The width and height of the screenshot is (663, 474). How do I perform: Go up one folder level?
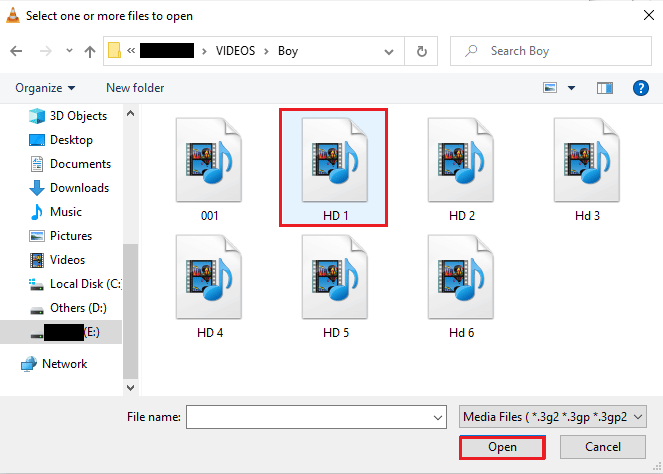point(89,51)
